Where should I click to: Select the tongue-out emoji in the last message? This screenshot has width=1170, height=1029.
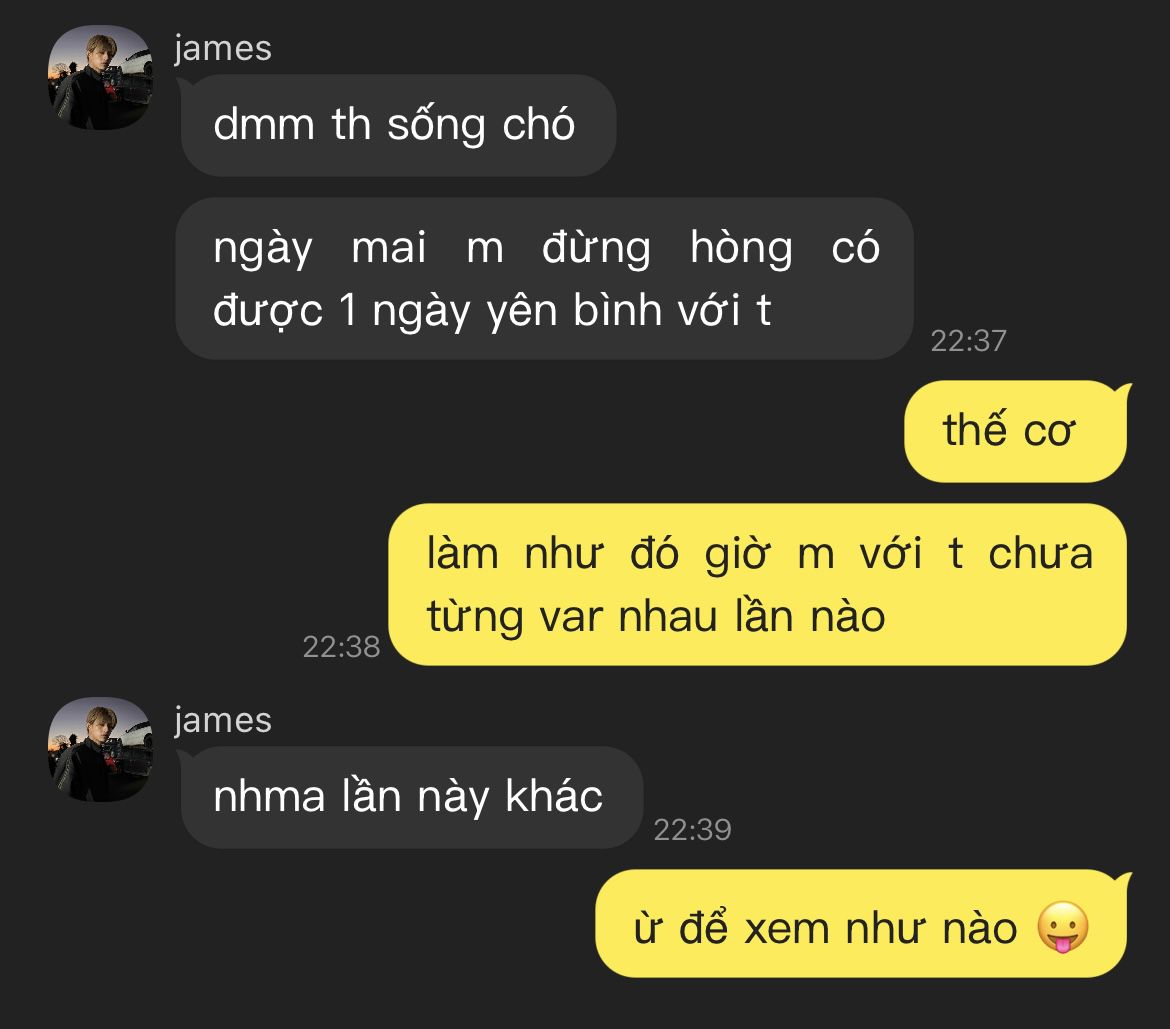tap(1063, 927)
